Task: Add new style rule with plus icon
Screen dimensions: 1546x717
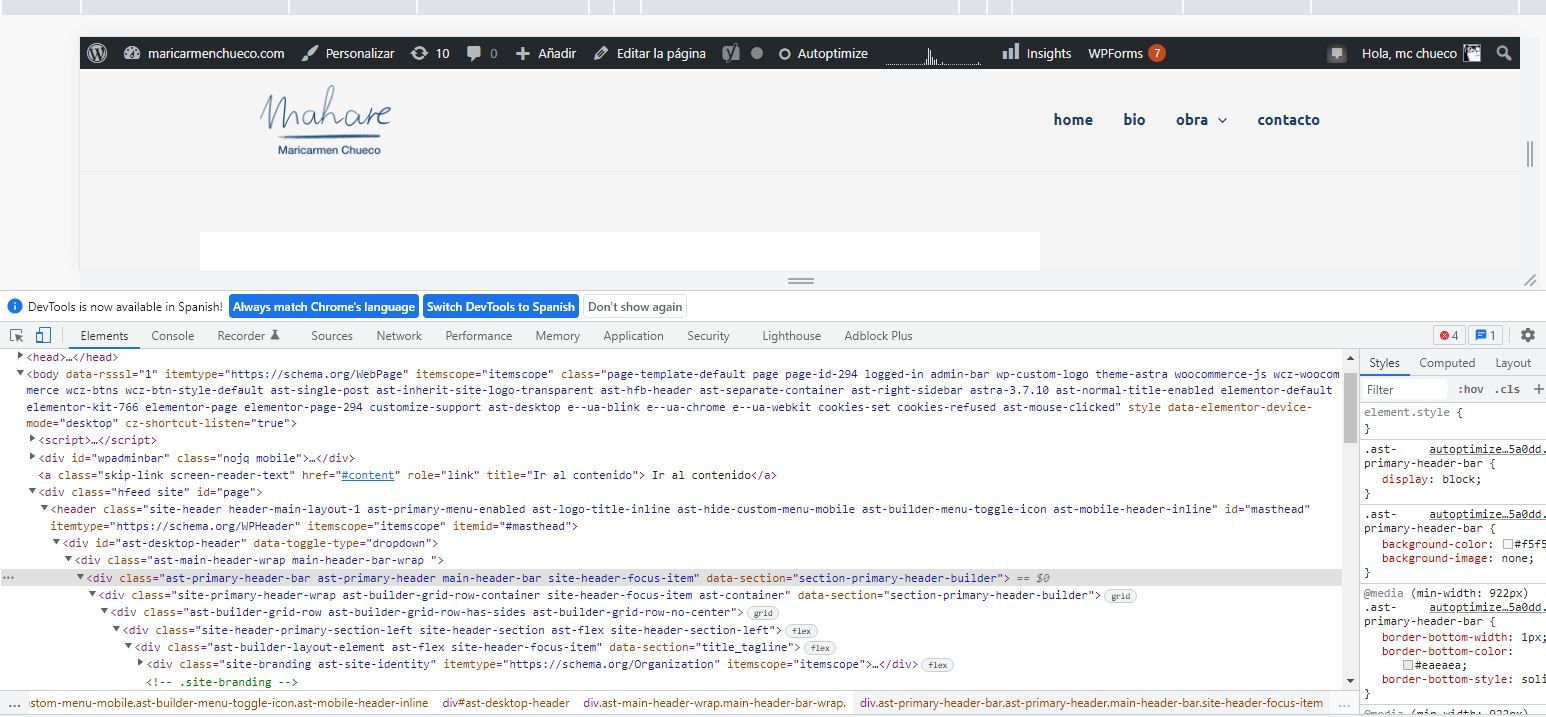Action: pyautogui.click(x=1538, y=389)
